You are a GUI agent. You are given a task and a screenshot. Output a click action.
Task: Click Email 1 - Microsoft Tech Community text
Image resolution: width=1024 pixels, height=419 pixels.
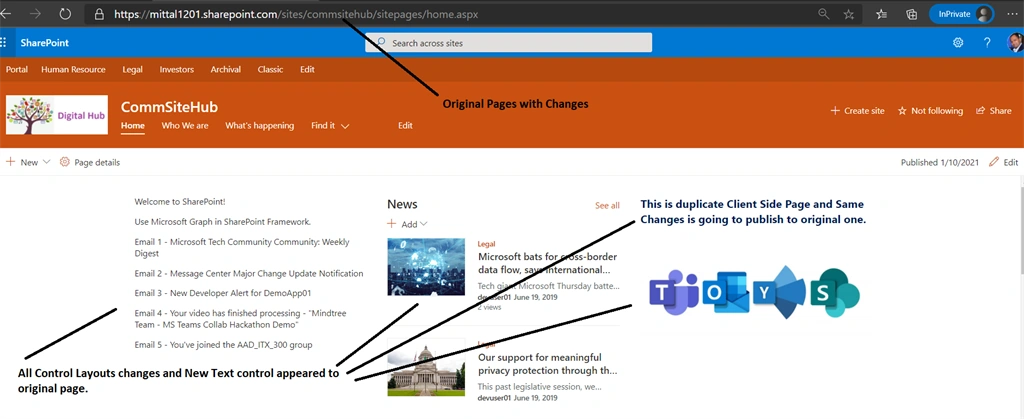[242, 247]
